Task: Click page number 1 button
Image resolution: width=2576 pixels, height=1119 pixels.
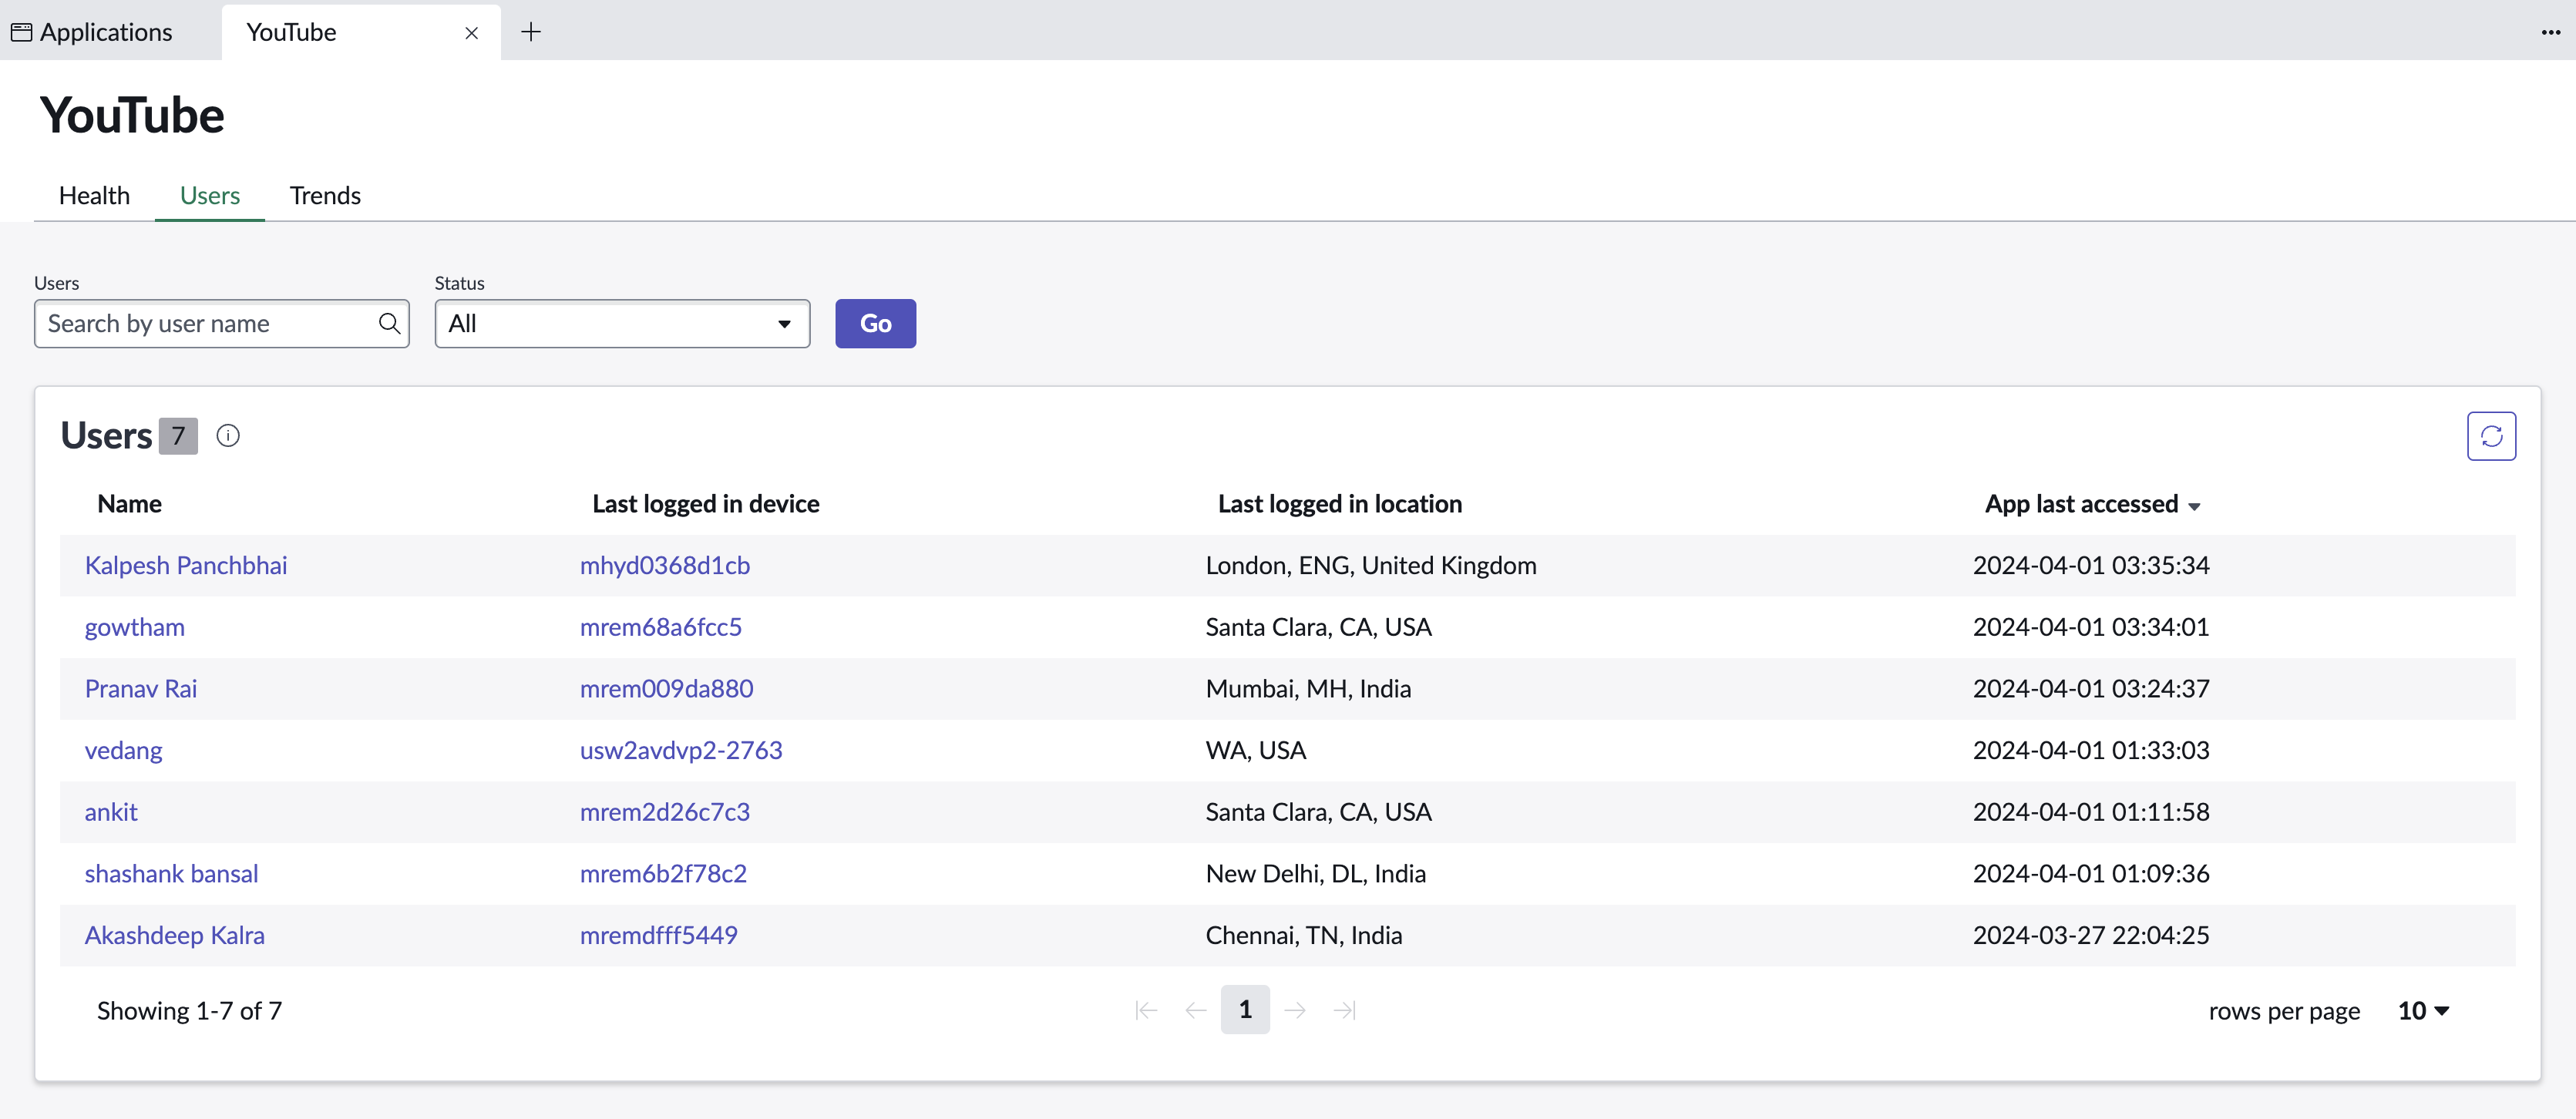Action: tap(1245, 1010)
